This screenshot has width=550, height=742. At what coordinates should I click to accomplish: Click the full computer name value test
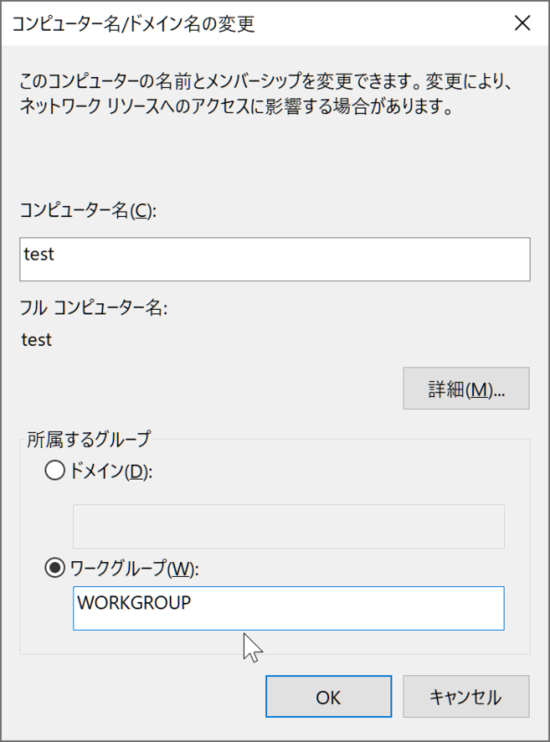(x=37, y=340)
